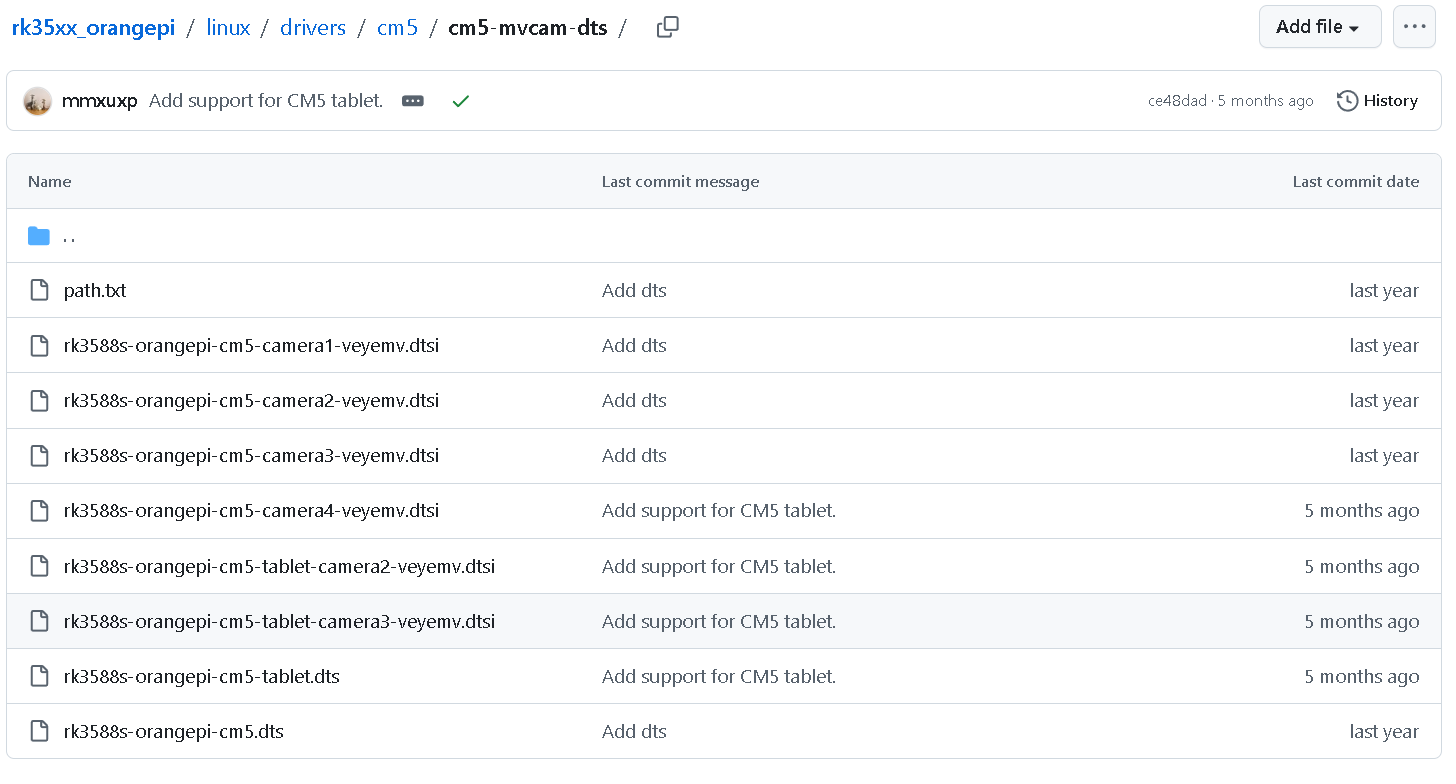Expand commit message with ellipsis button
The width and height of the screenshot is (1456, 784).
413,101
